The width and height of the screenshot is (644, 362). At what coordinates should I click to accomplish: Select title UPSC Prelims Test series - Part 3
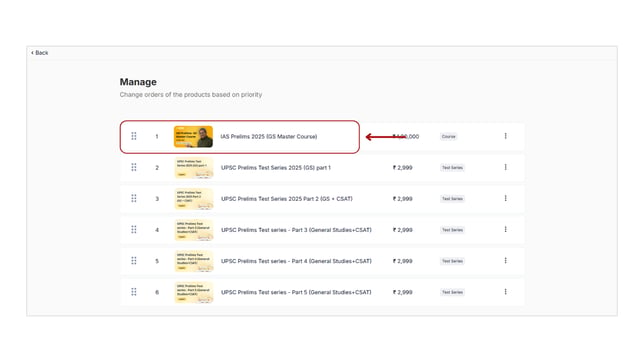pos(296,230)
